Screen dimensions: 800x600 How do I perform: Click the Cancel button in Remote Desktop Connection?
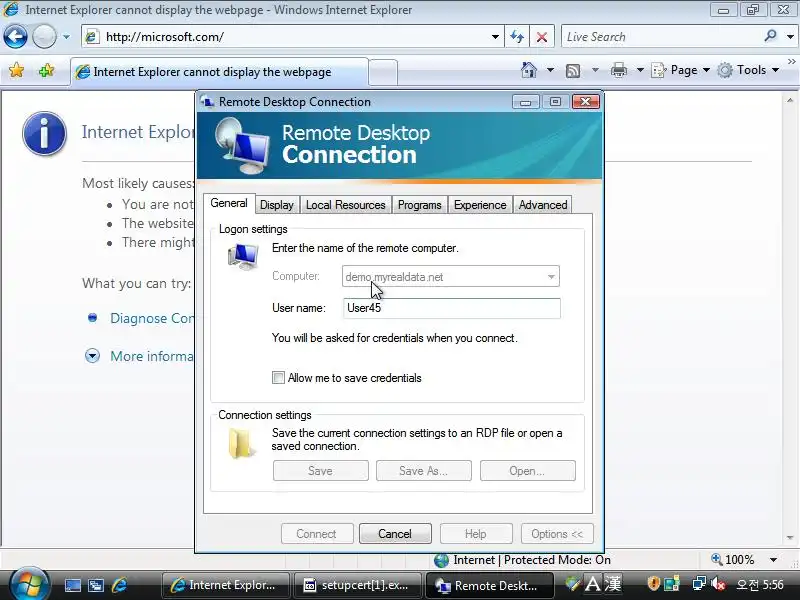395,534
